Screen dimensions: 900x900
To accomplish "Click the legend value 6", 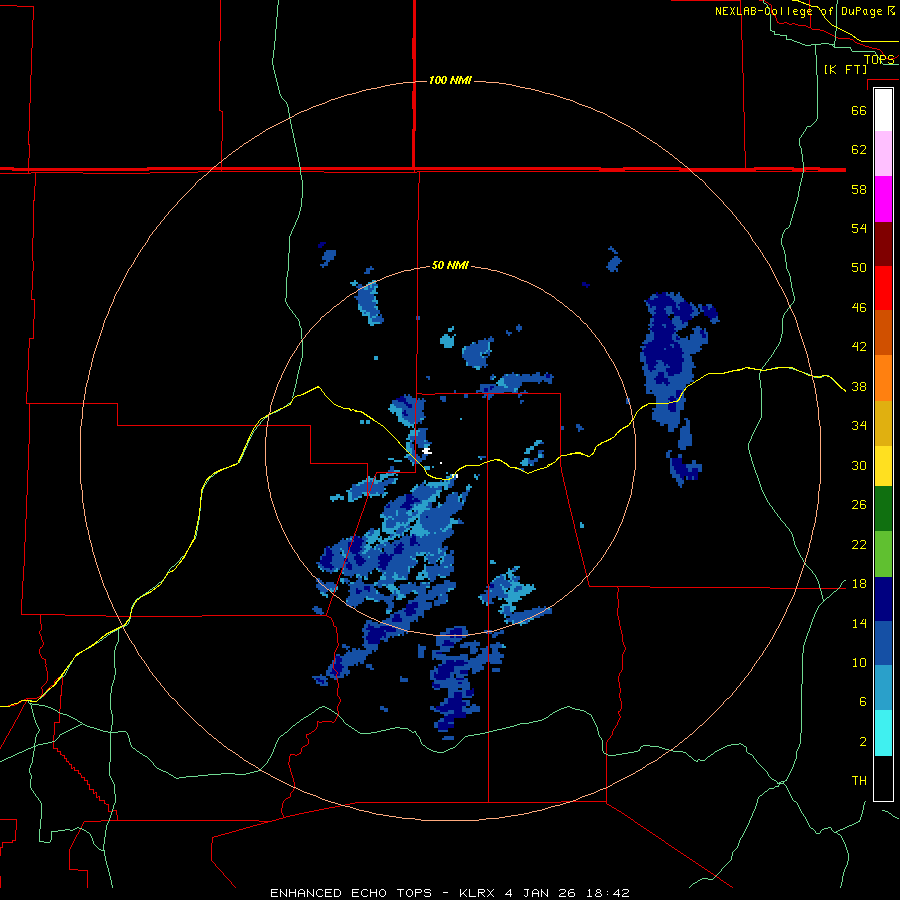I will point(863,702).
